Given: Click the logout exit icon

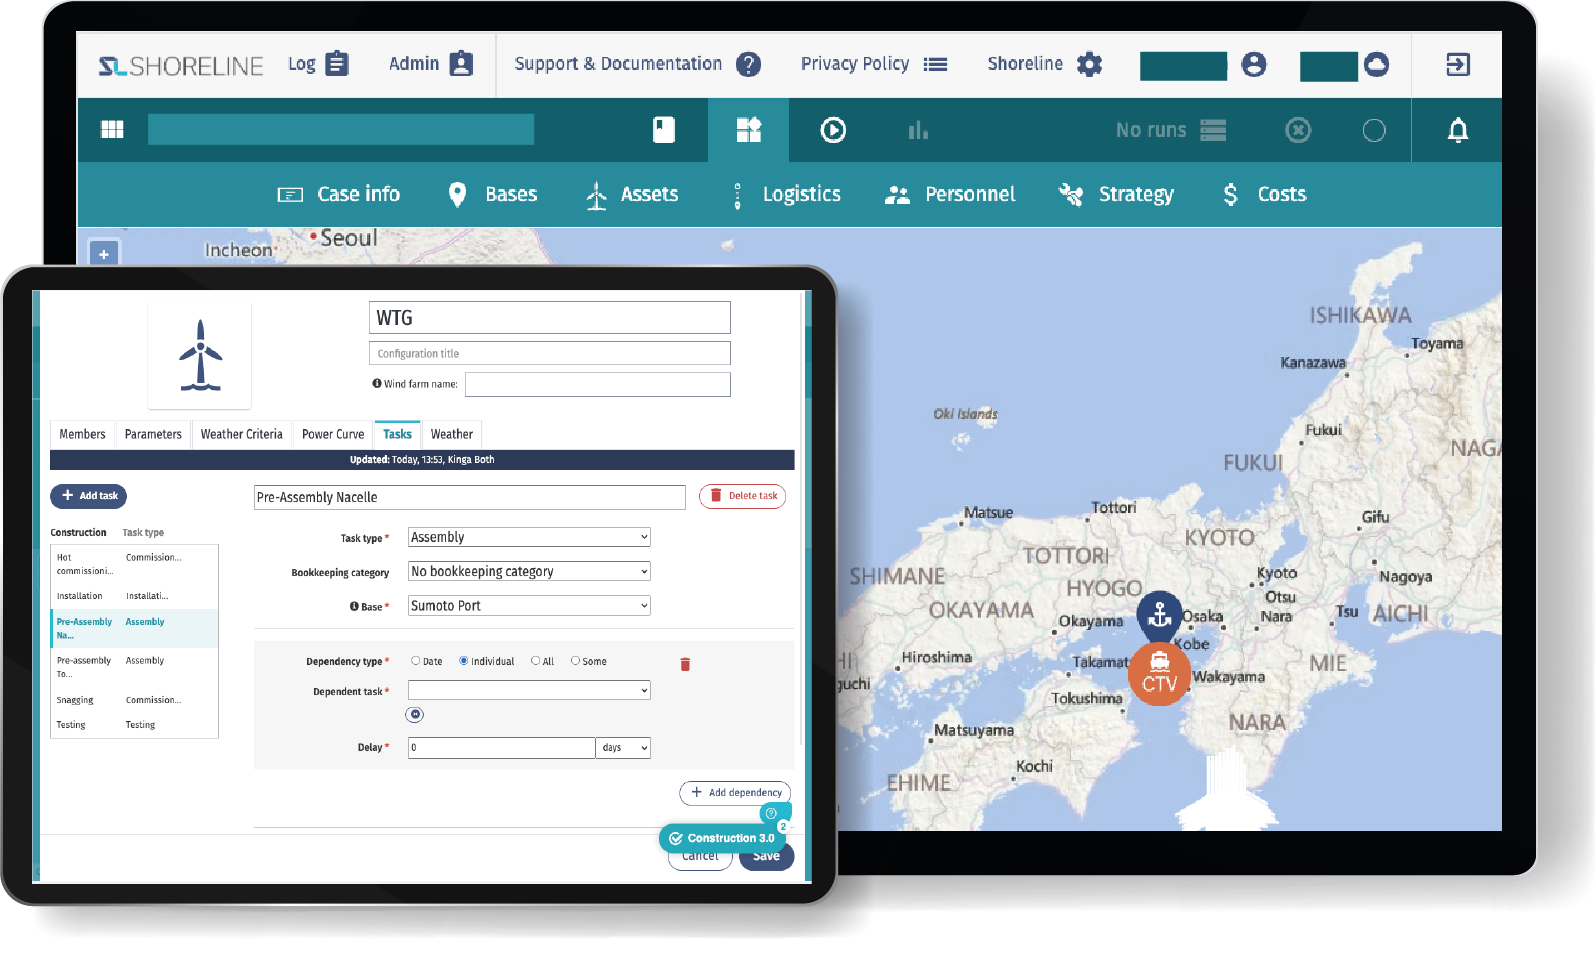Looking at the screenshot, I should point(1457,64).
